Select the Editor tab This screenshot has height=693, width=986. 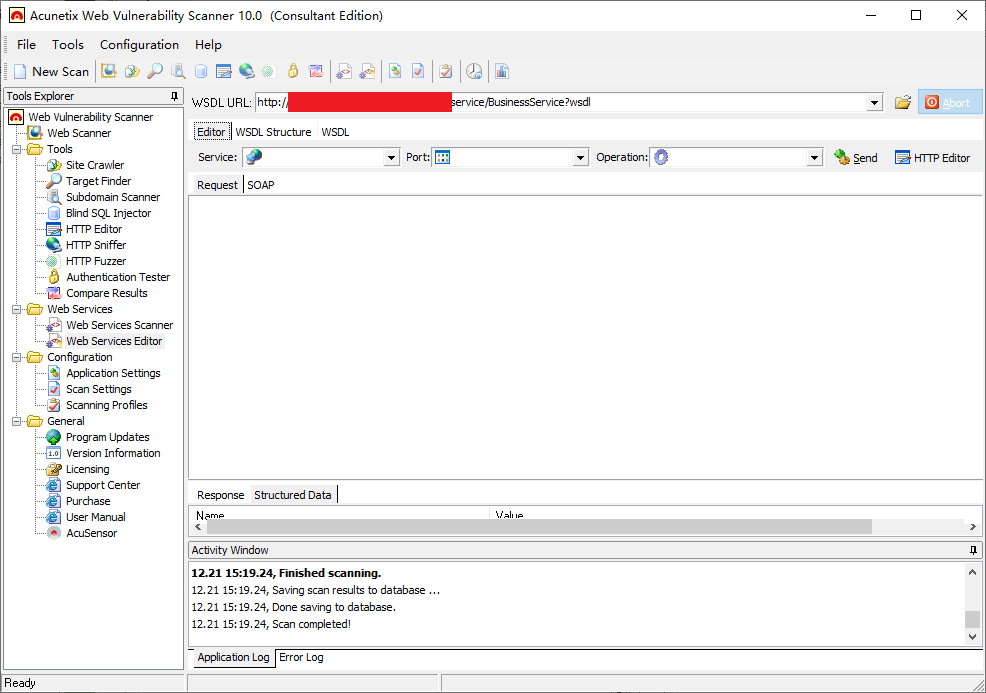211,132
